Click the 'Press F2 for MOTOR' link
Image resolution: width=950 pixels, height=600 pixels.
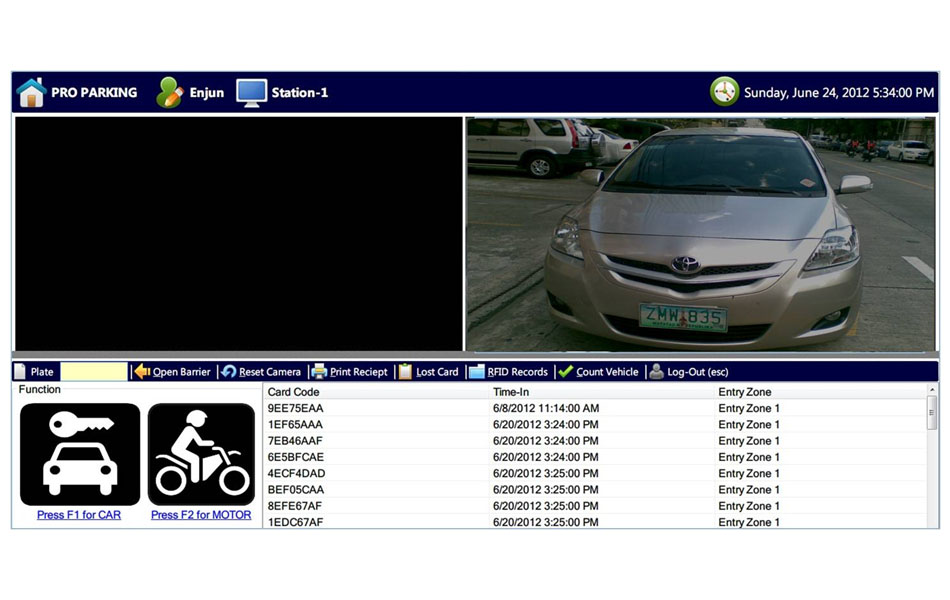pyautogui.click(x=201, y=515)
